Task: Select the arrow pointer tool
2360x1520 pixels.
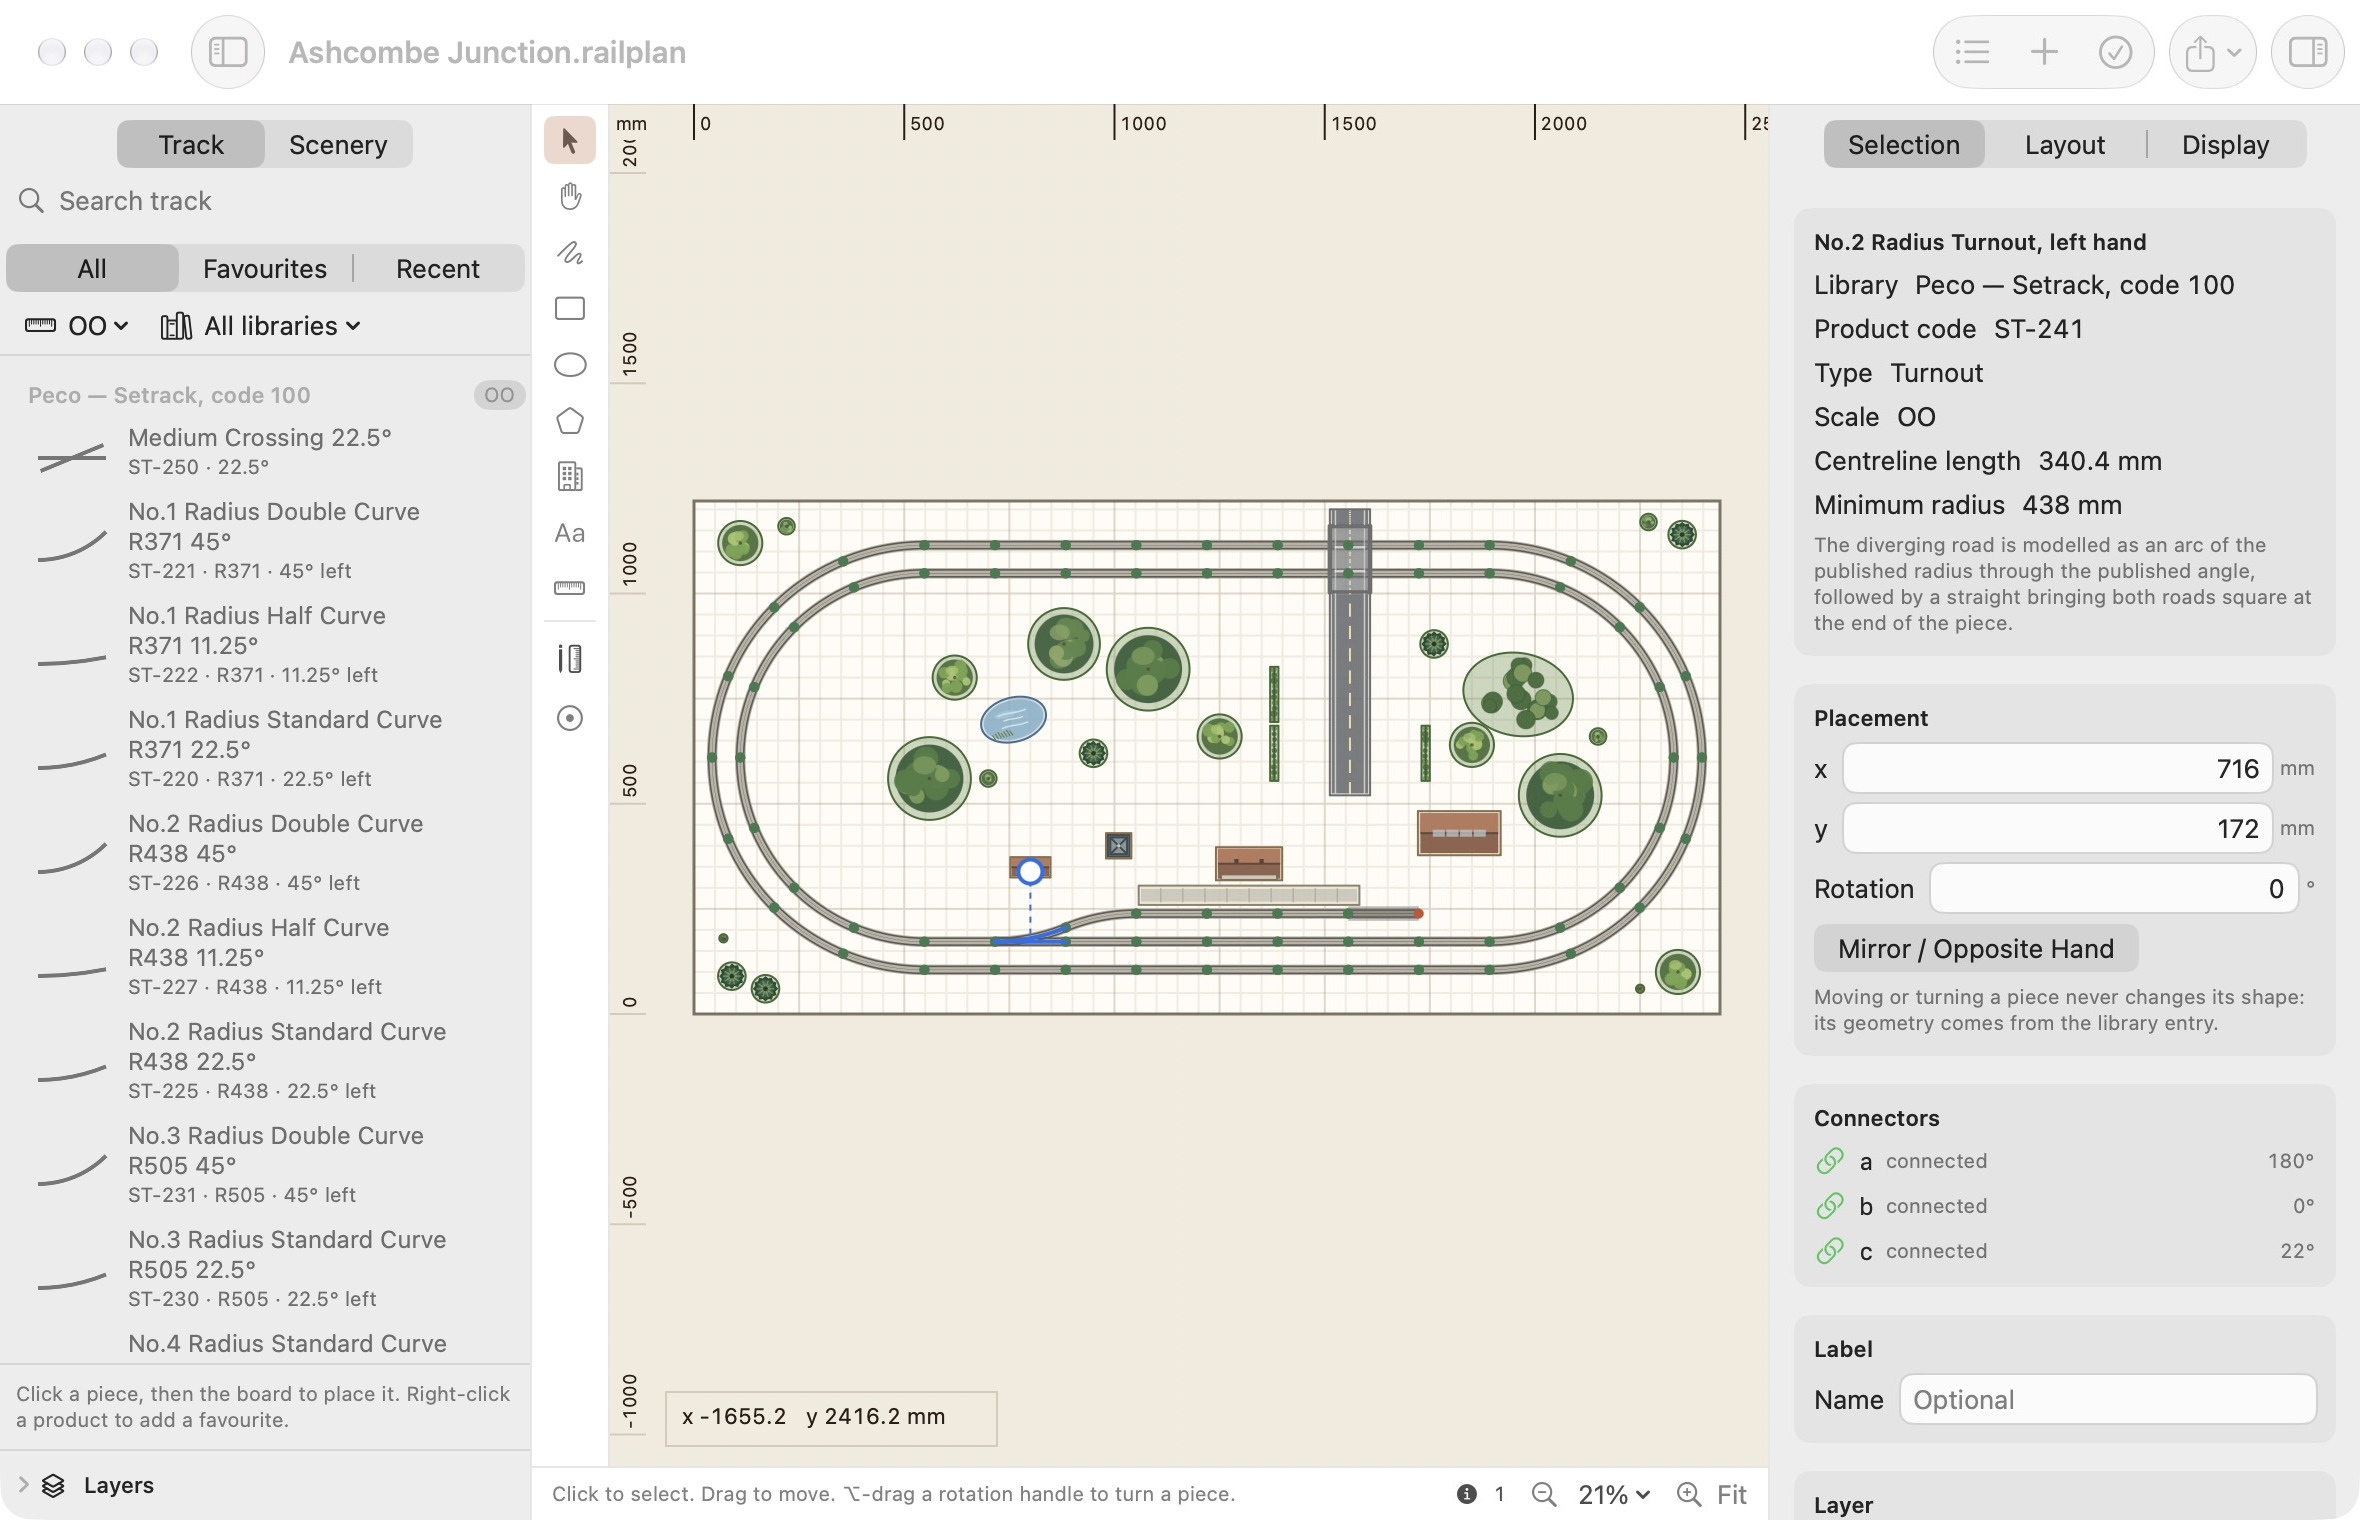Action: 570,141
